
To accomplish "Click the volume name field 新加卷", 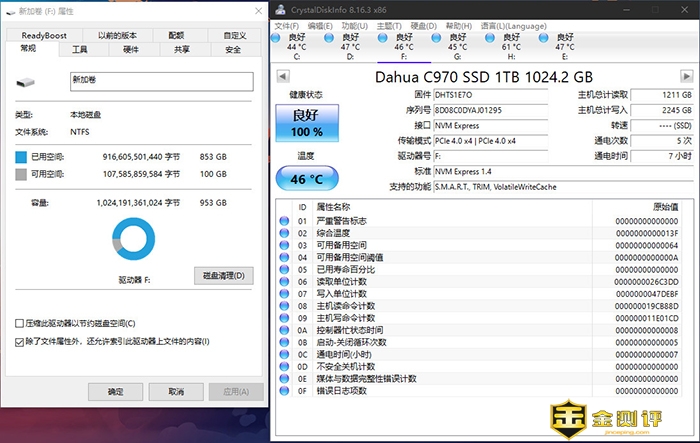I will coord(160,81).
